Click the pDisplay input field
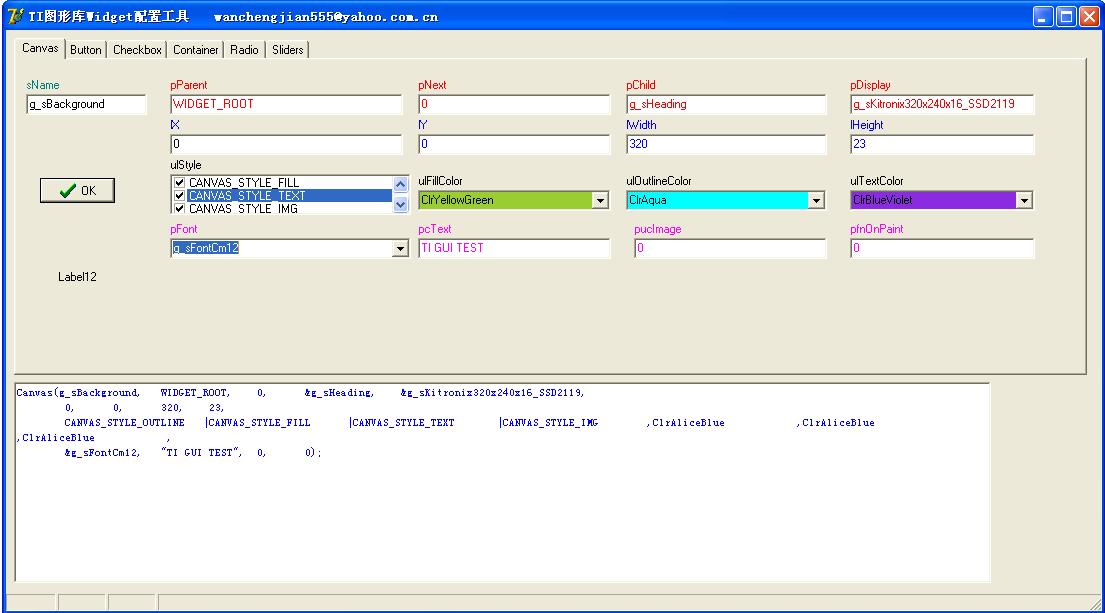1105x613 pixels. pos(942,104)
